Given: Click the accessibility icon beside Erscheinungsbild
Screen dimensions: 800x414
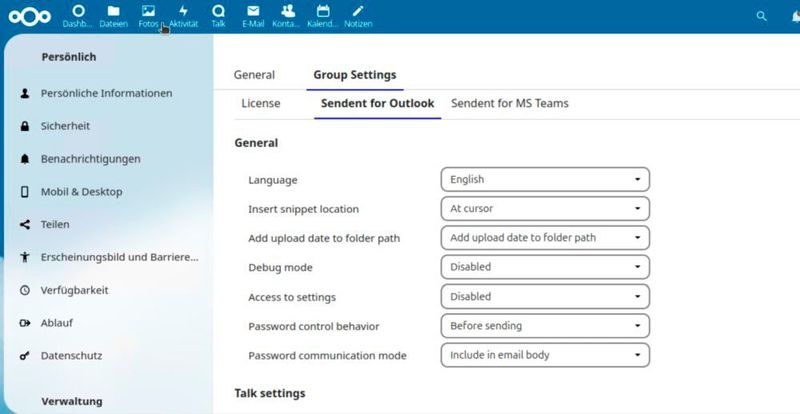Looking at the screenshot, I should click(x=24, y=257).
